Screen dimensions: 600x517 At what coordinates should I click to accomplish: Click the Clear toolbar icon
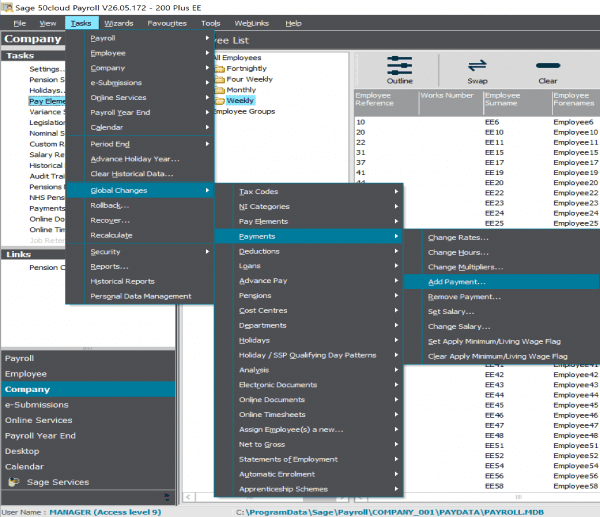[x=548, y=65]
